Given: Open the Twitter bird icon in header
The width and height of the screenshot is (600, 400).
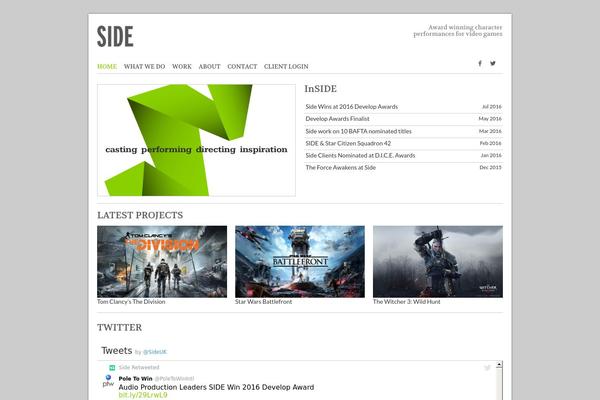Looking at the screenshot, I should point(493,63).
